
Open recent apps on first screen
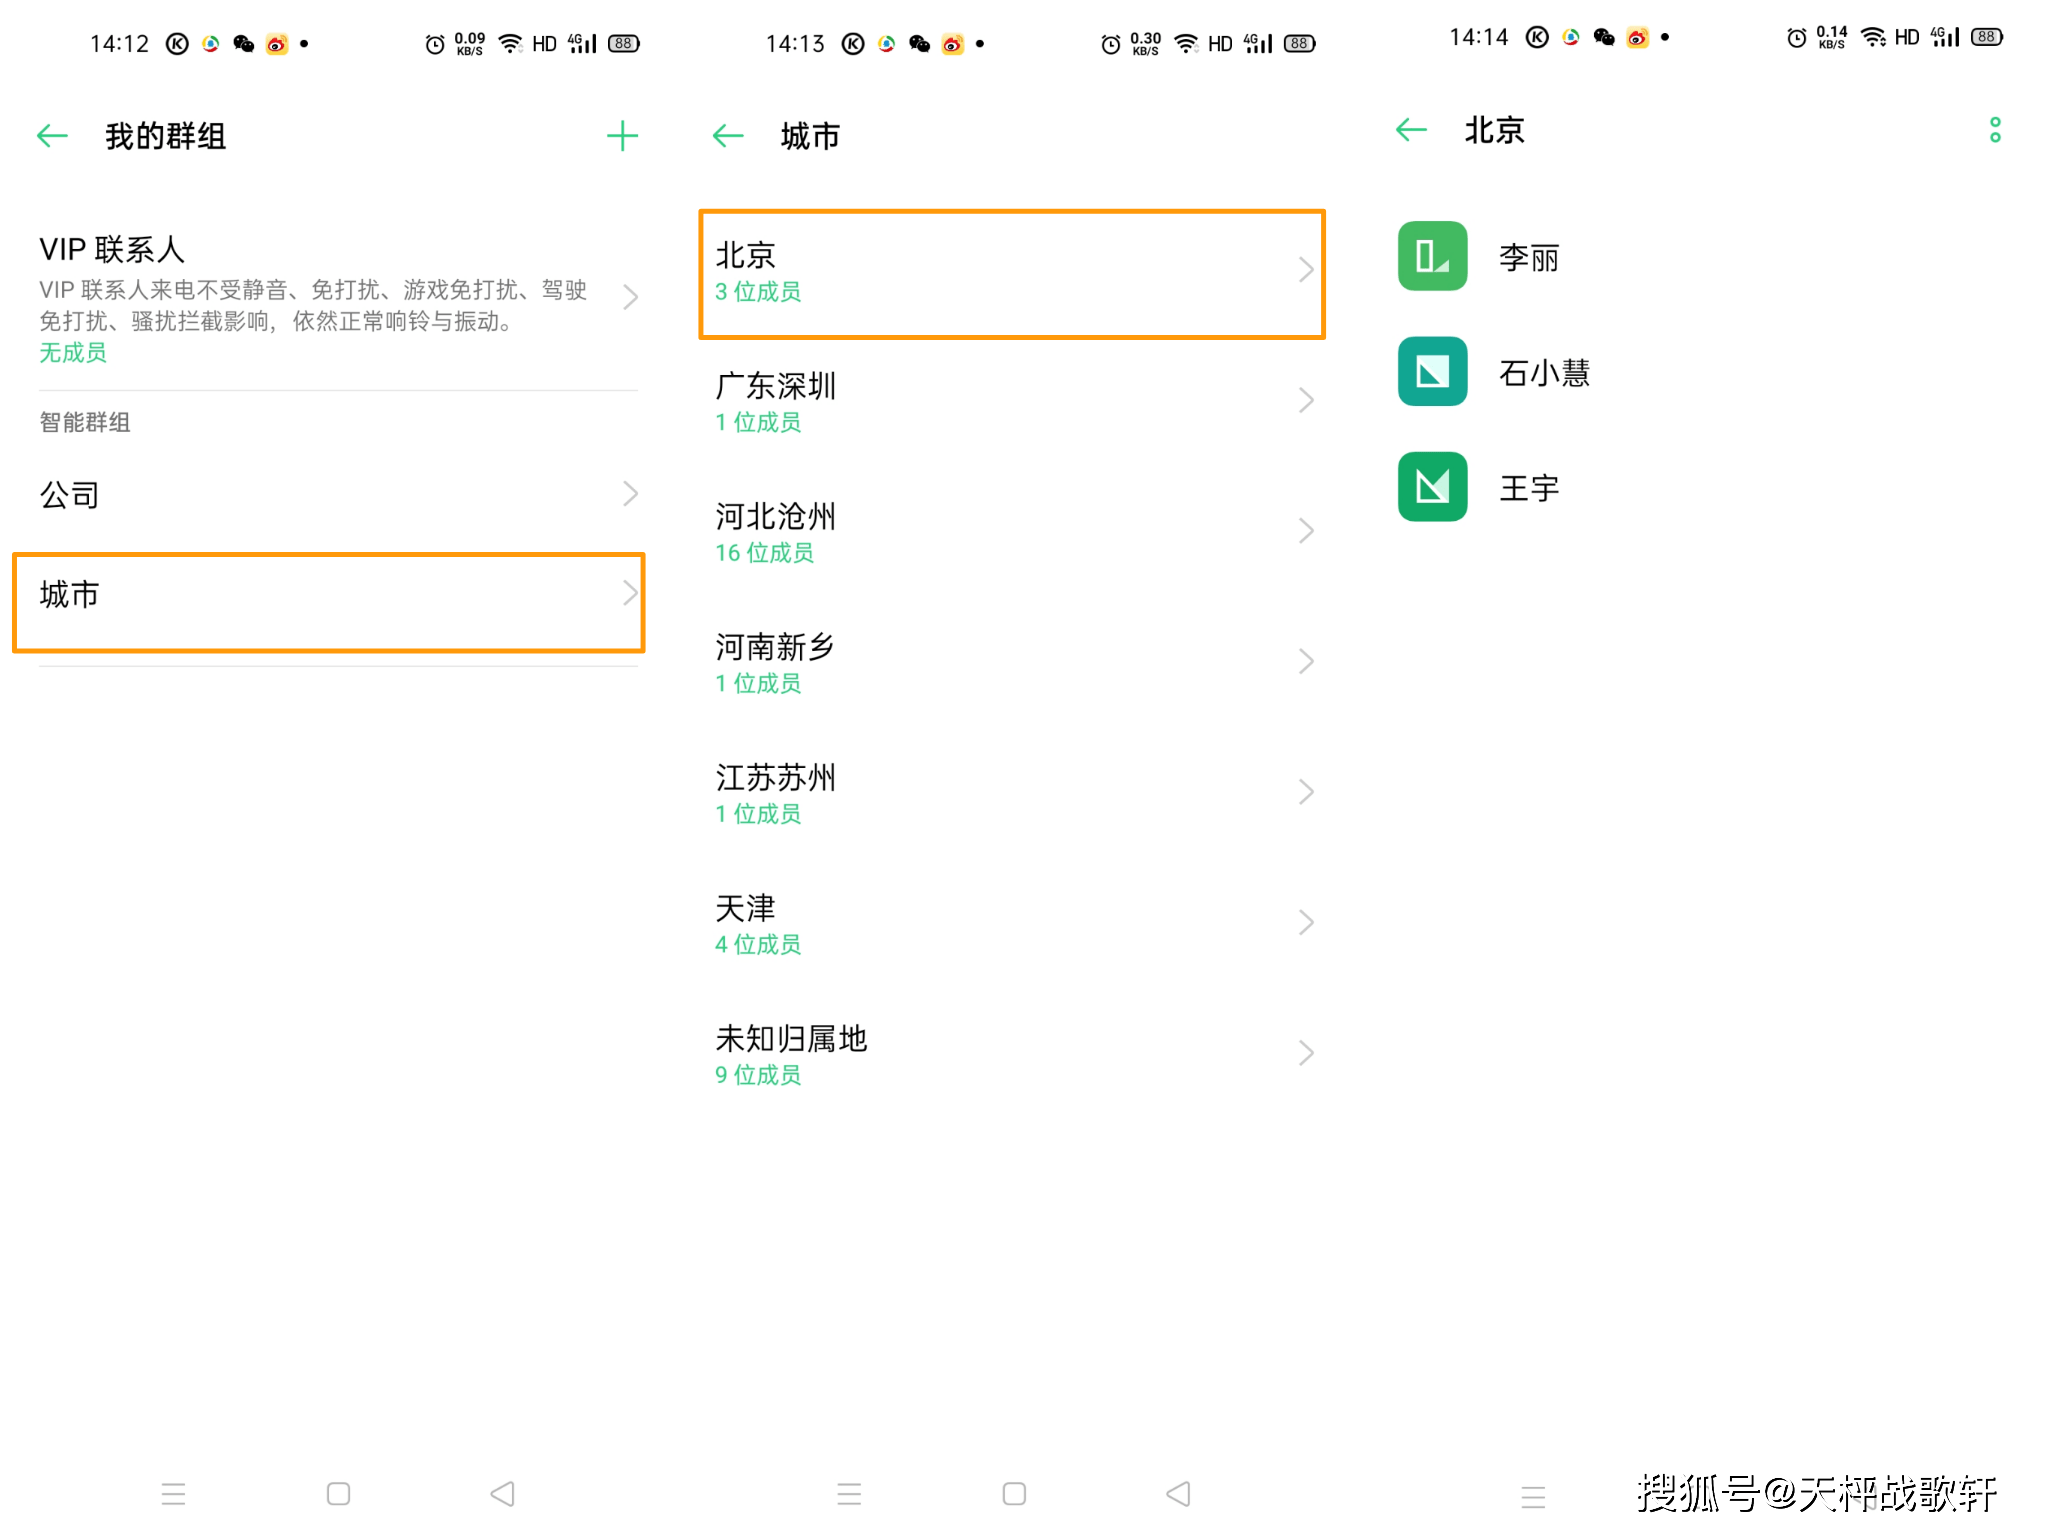point(173,1494)
